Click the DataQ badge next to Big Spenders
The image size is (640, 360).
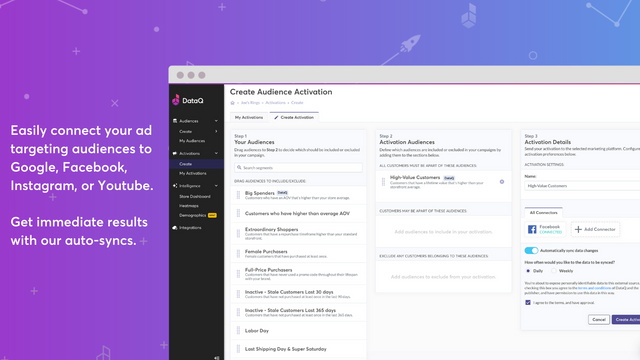click(x=282, y=193)
